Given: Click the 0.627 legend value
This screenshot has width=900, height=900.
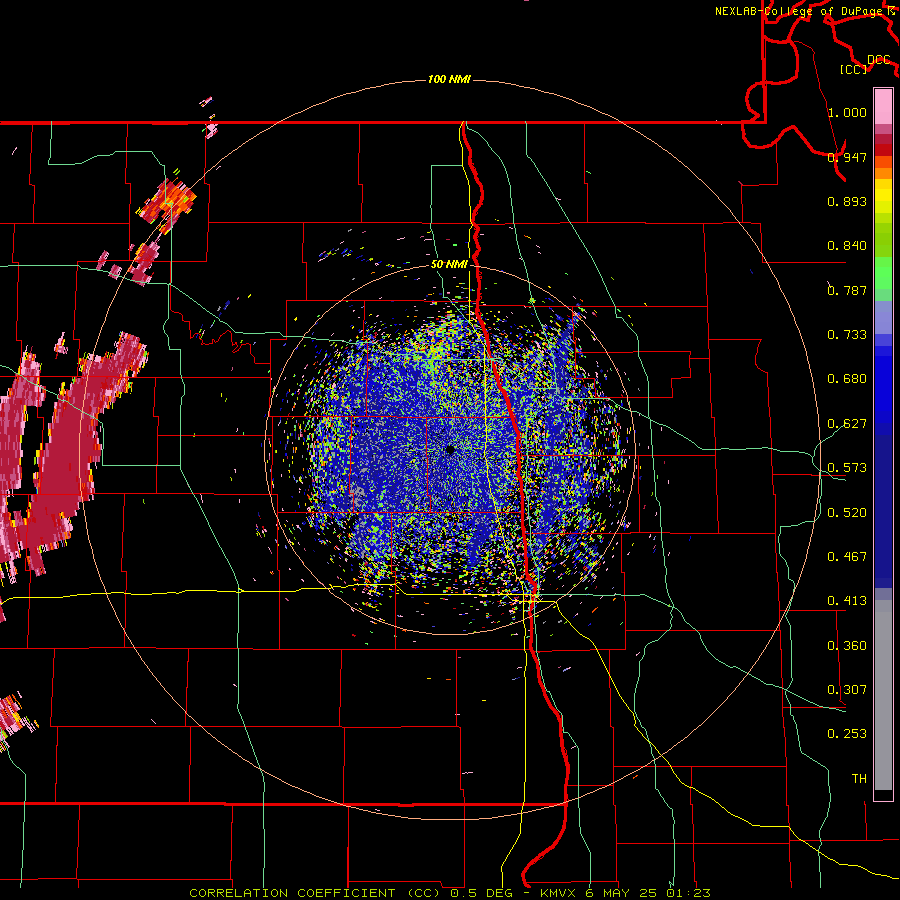Looking at the screenshot, I should coord(847,424).
